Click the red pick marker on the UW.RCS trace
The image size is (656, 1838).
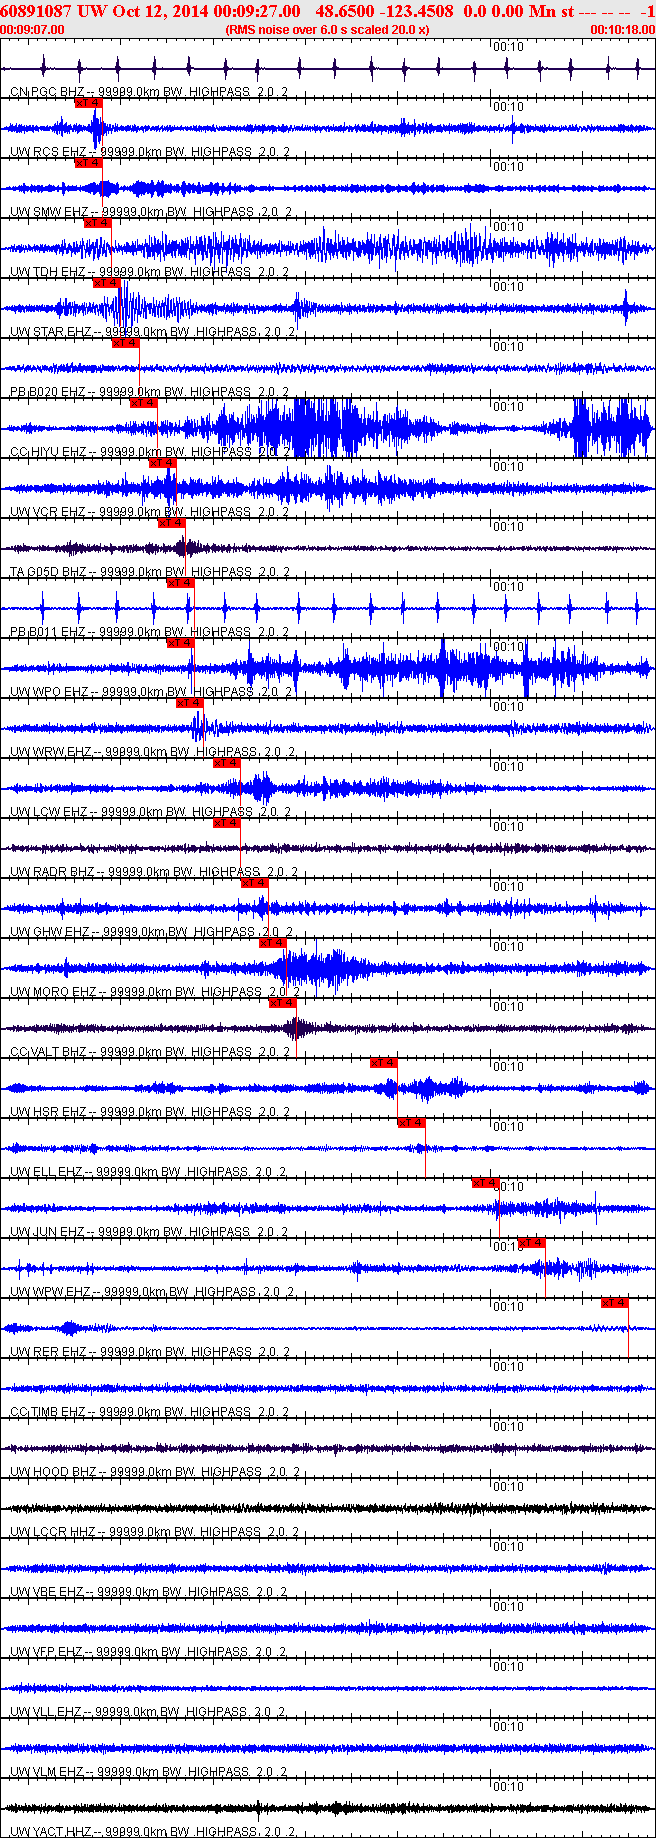[x=88, y=103]
